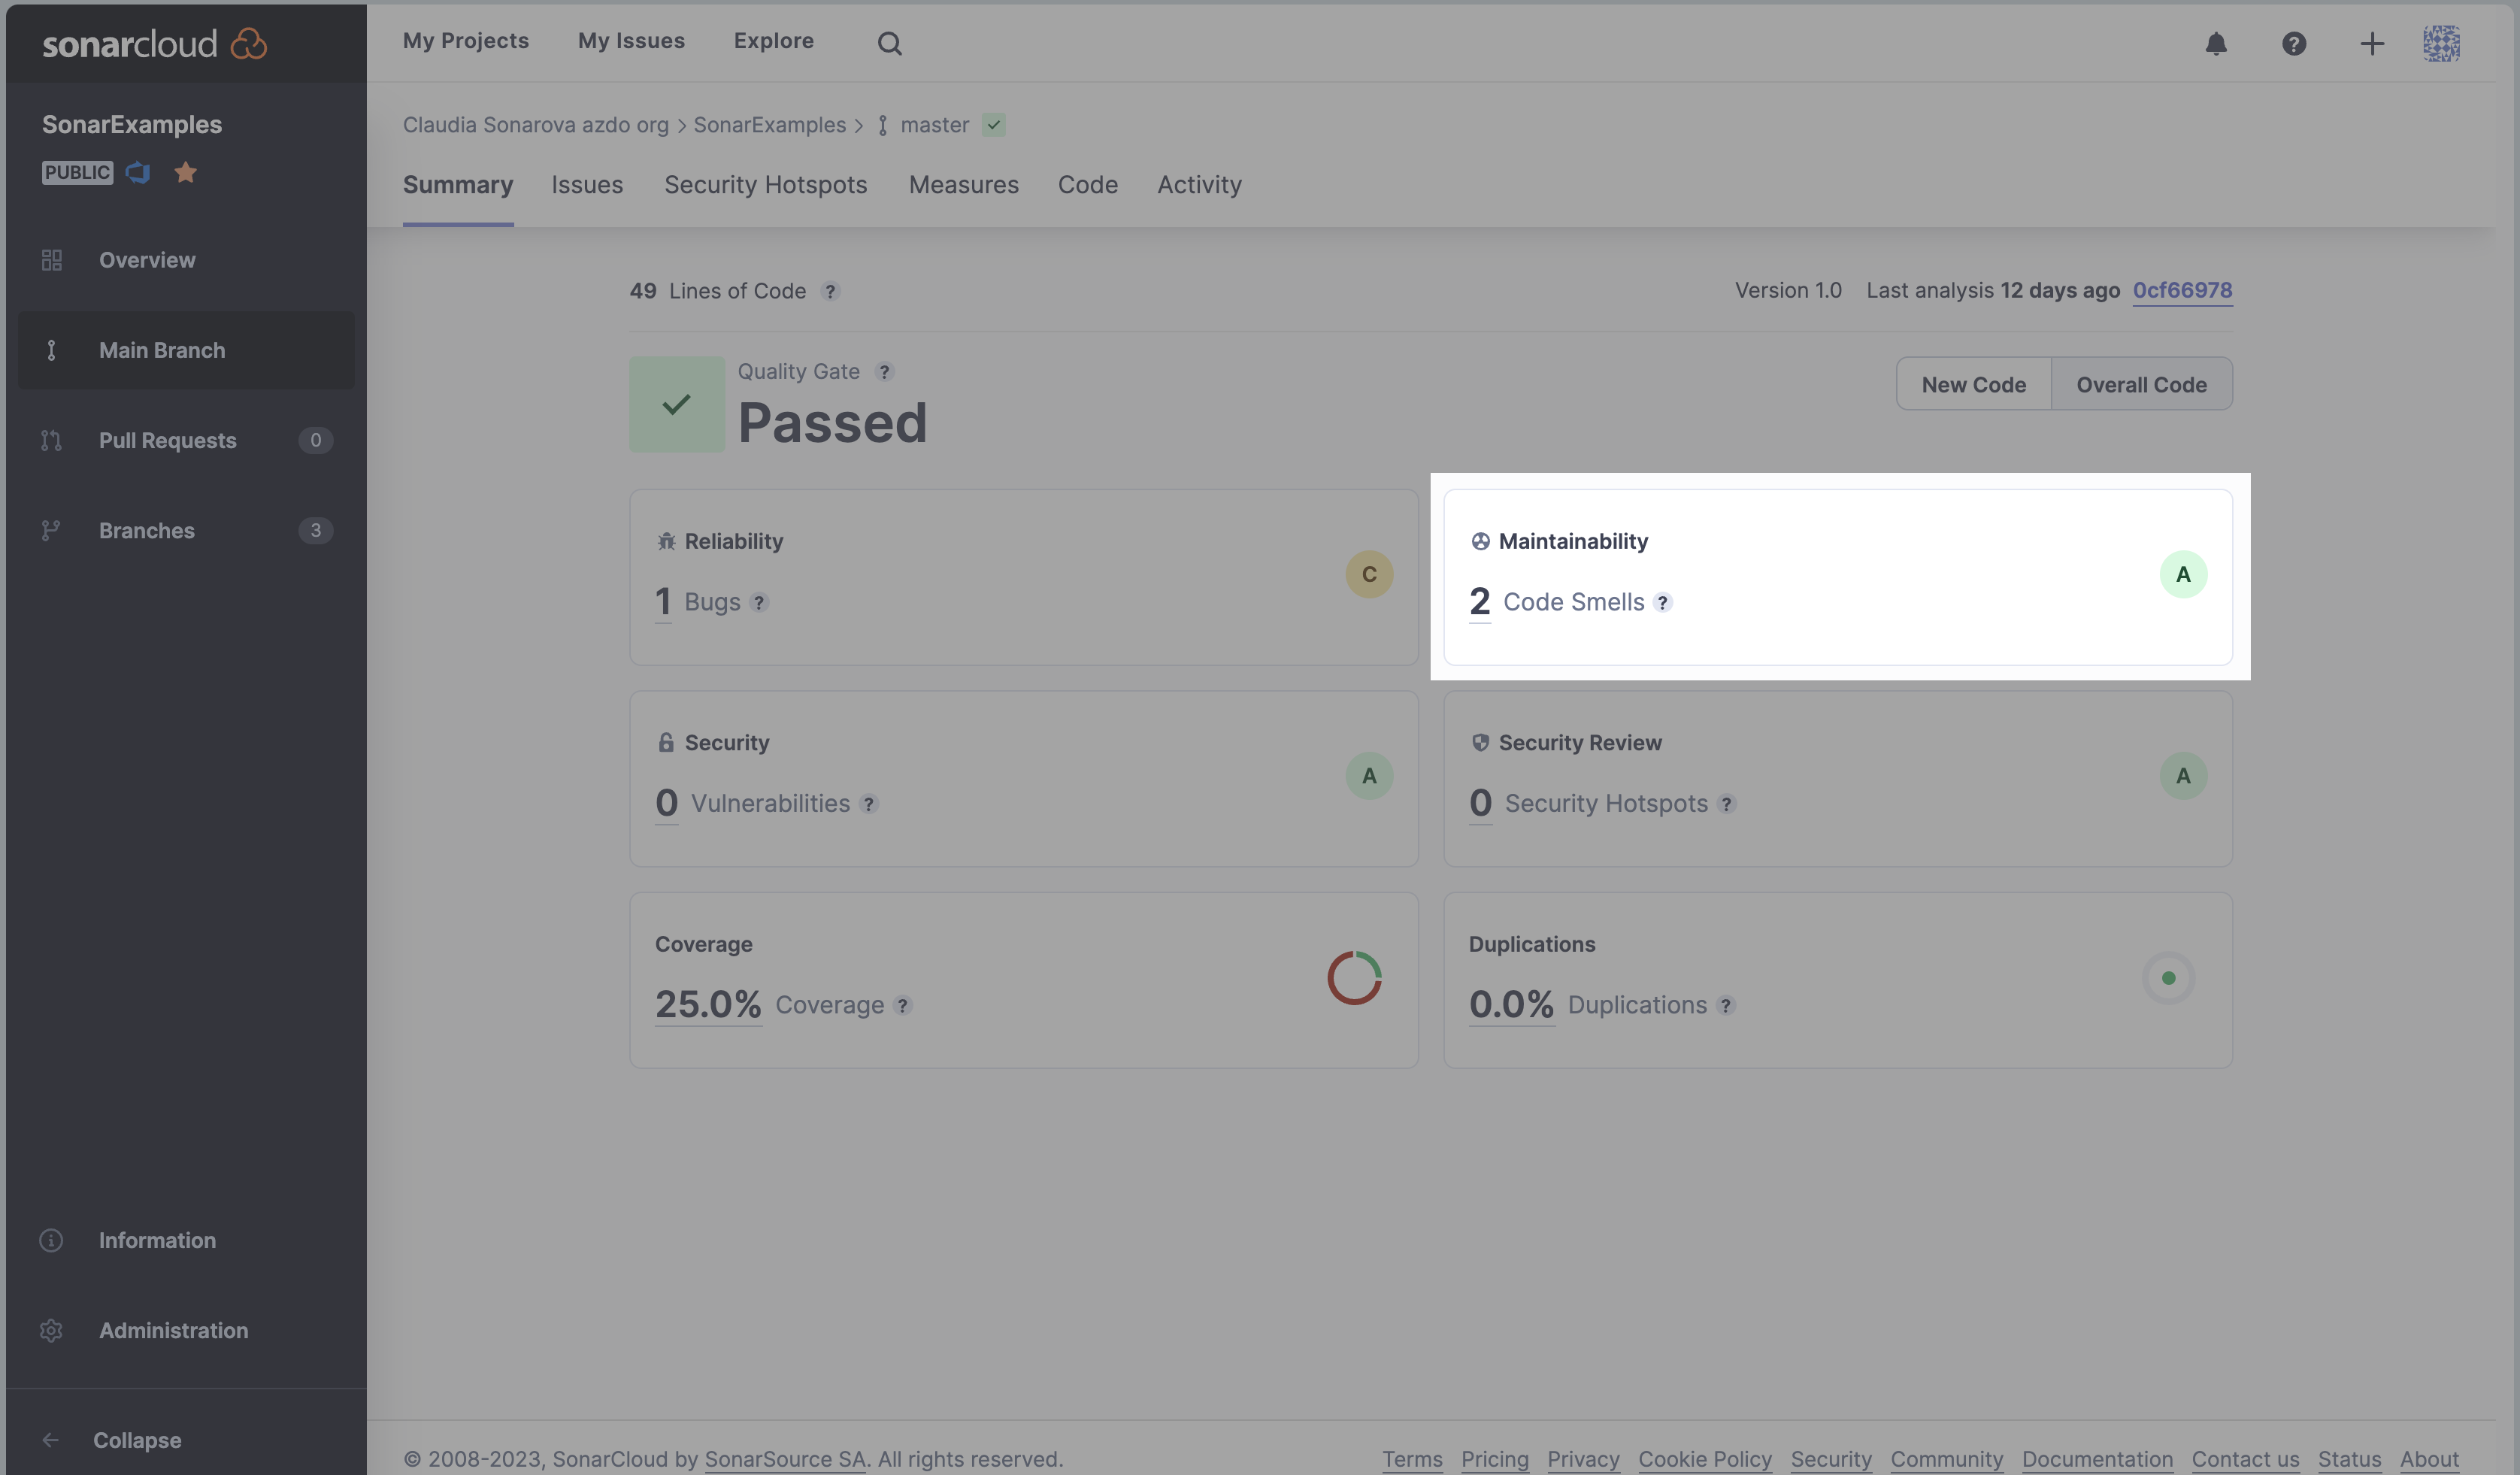Click the Vulnerabilities help icon

(x=869, y=804)
